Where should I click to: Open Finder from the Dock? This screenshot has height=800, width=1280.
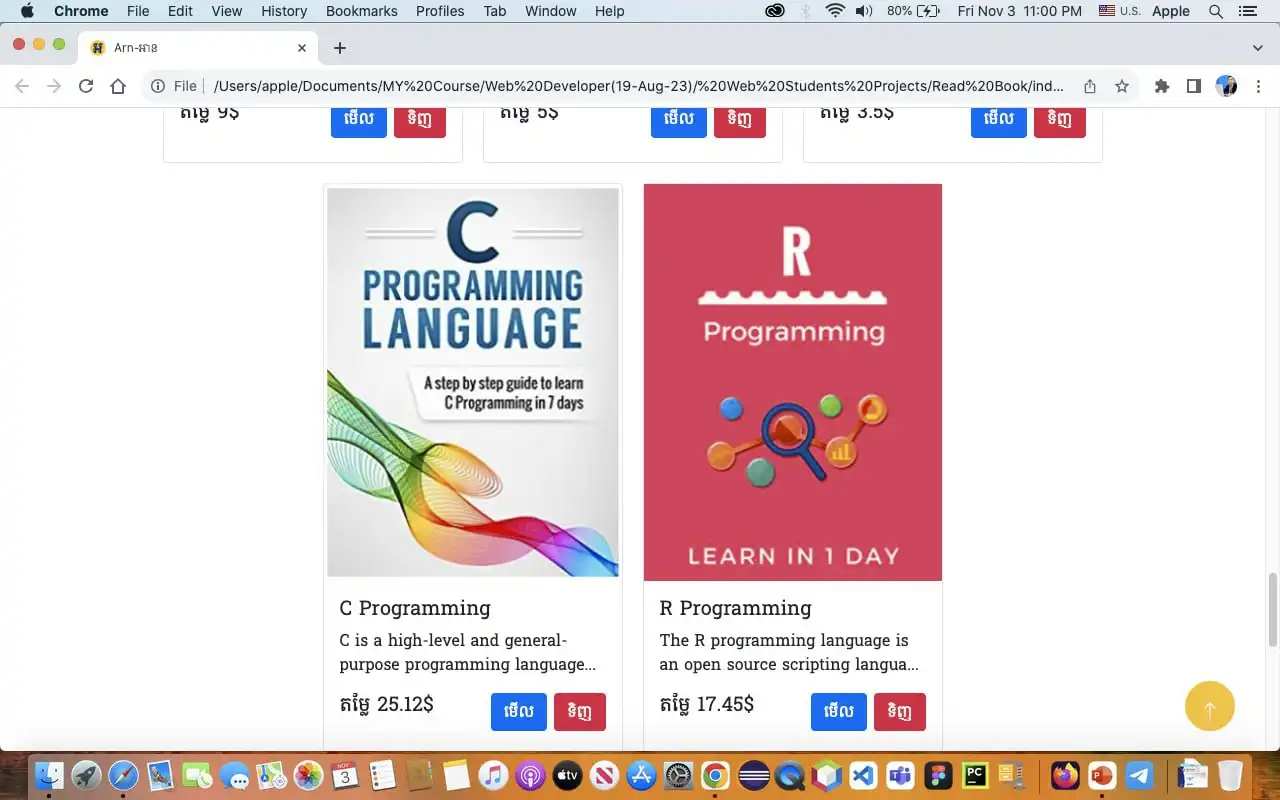[49, 775]
